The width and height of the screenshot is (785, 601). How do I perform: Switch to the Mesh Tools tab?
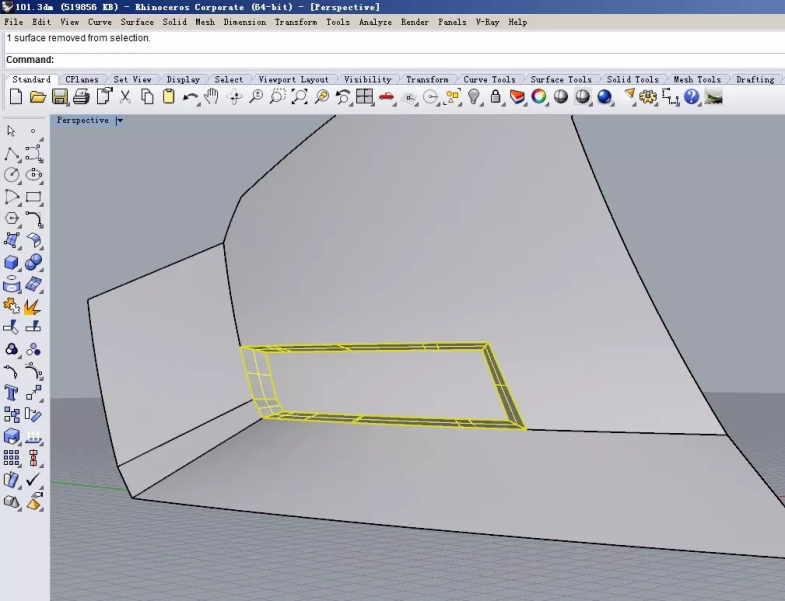point(696,80)
